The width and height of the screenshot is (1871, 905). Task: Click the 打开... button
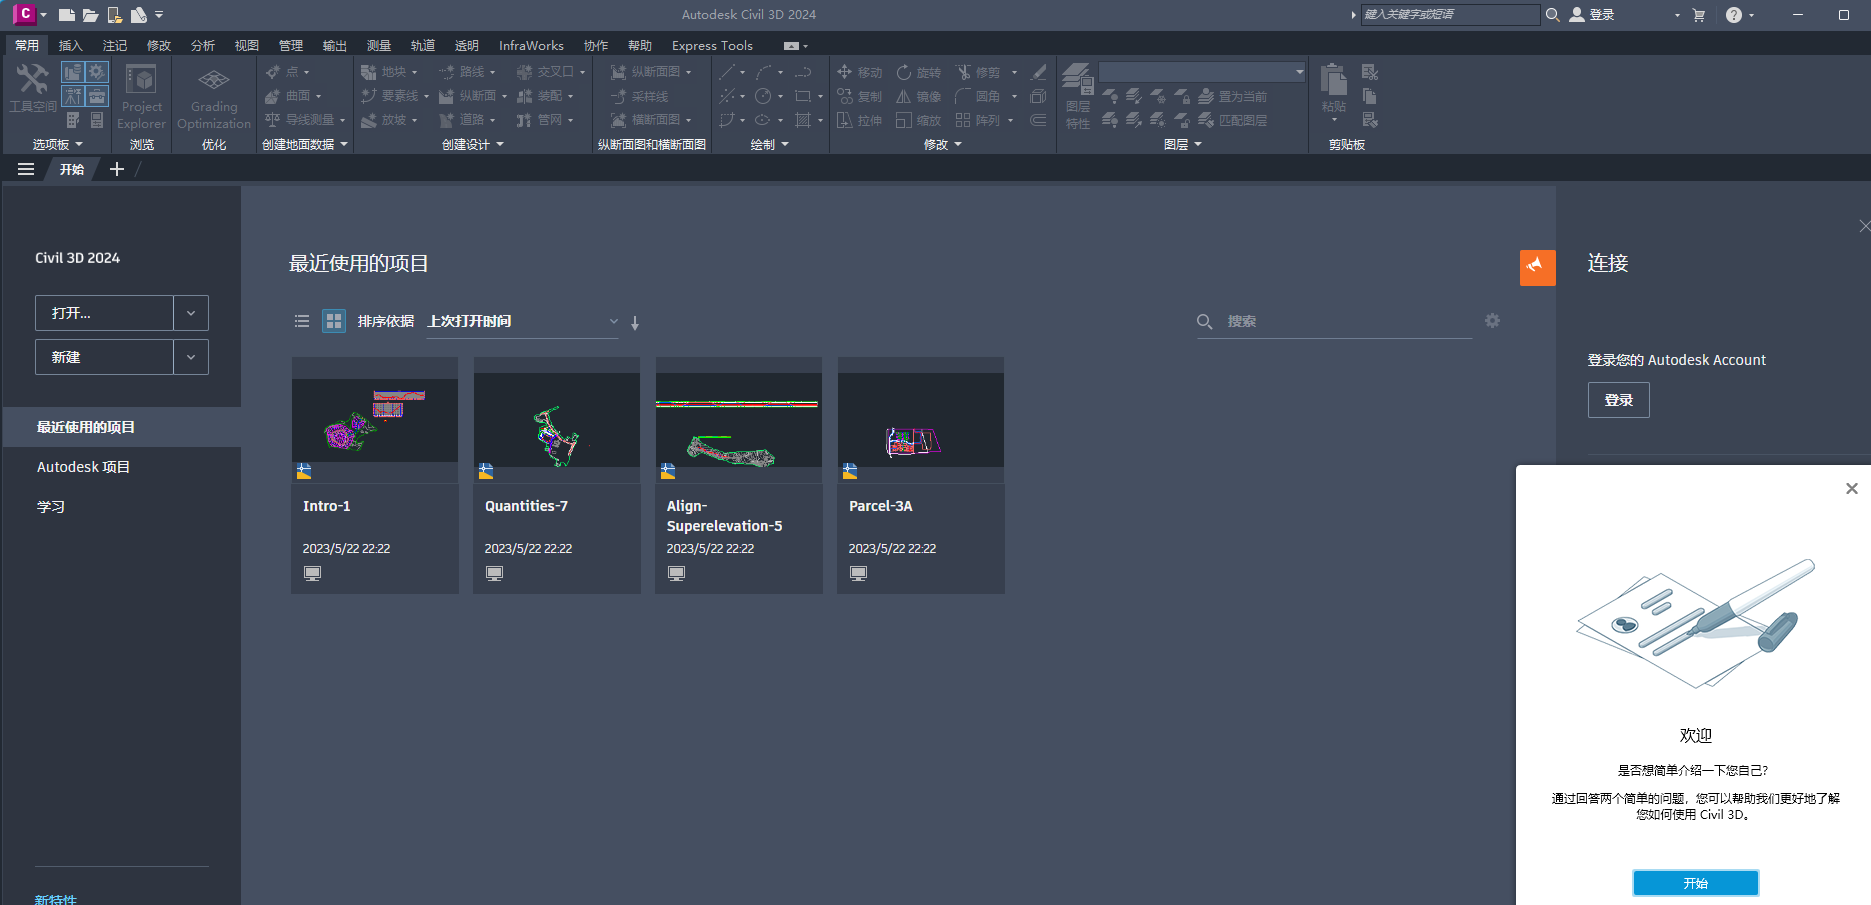104,313
